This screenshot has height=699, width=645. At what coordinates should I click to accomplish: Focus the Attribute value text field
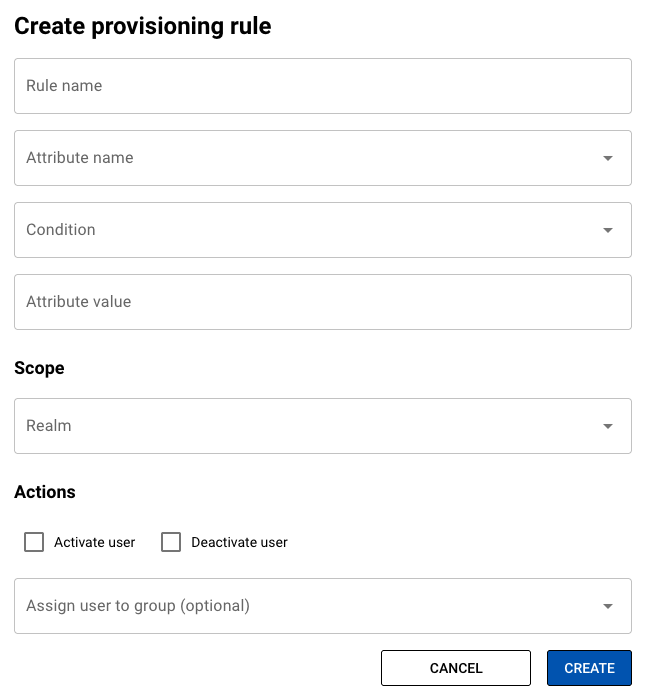(323, 302)
